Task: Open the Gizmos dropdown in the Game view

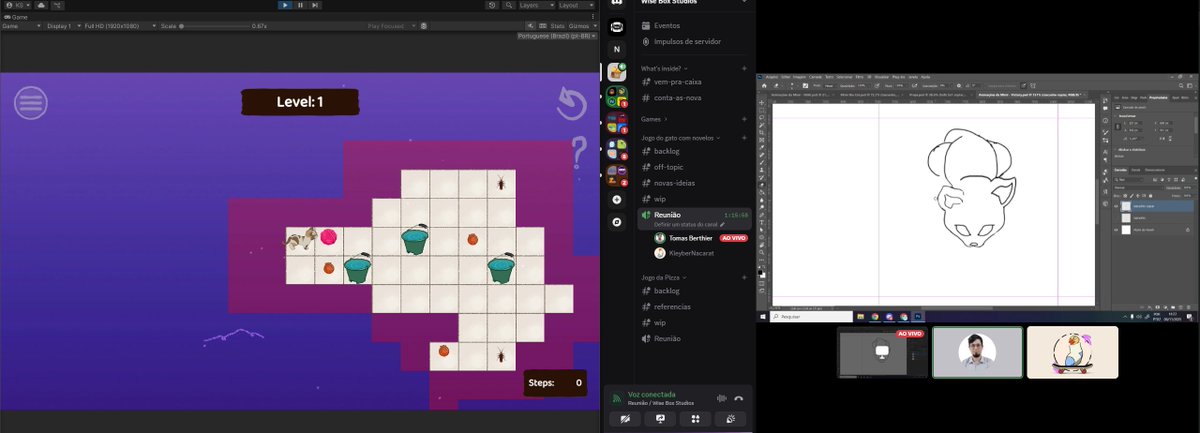Action: (x=580, y=26)
